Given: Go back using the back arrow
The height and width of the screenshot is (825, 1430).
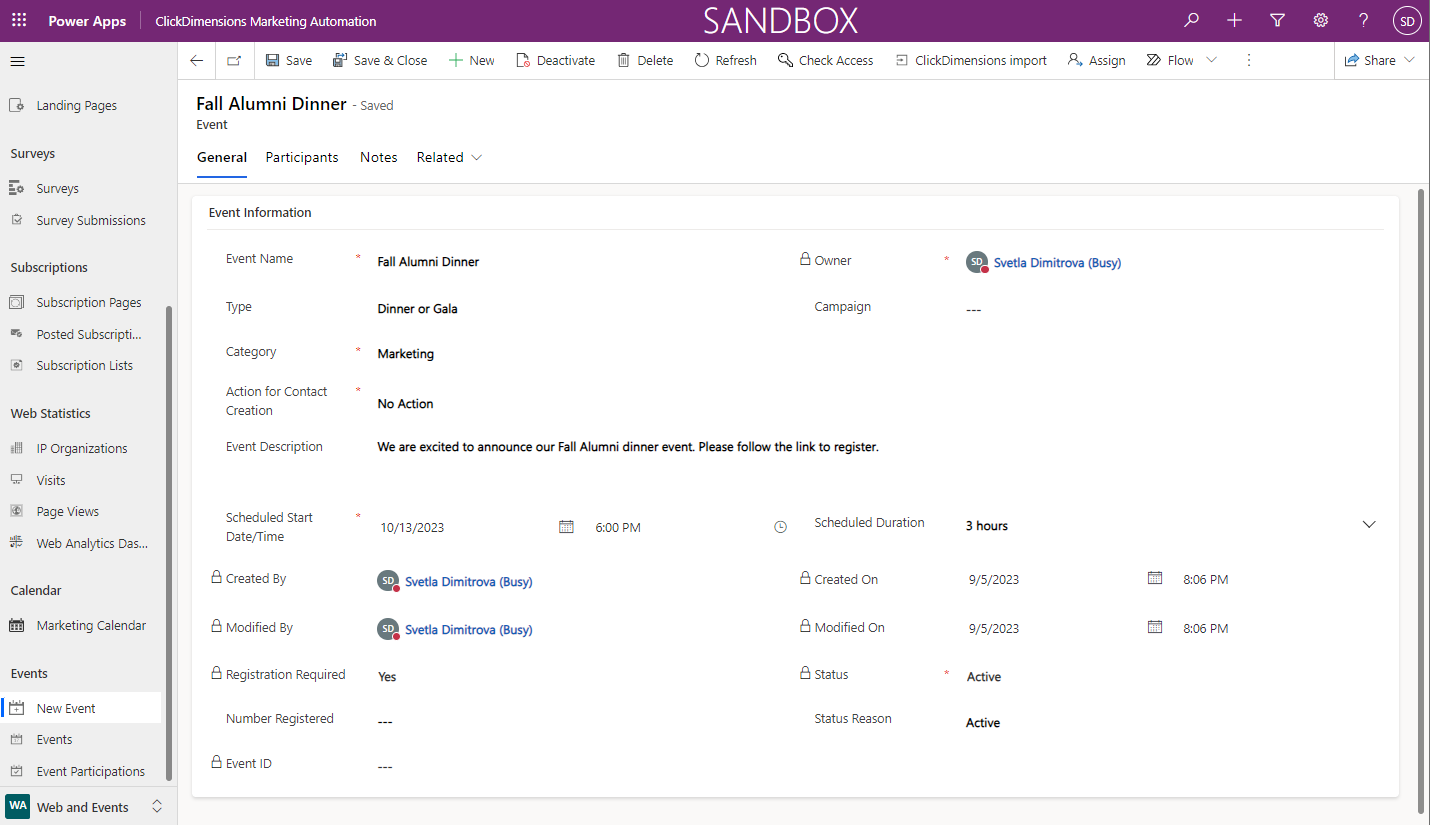Looking at the screenshot, I should [197, 61].
